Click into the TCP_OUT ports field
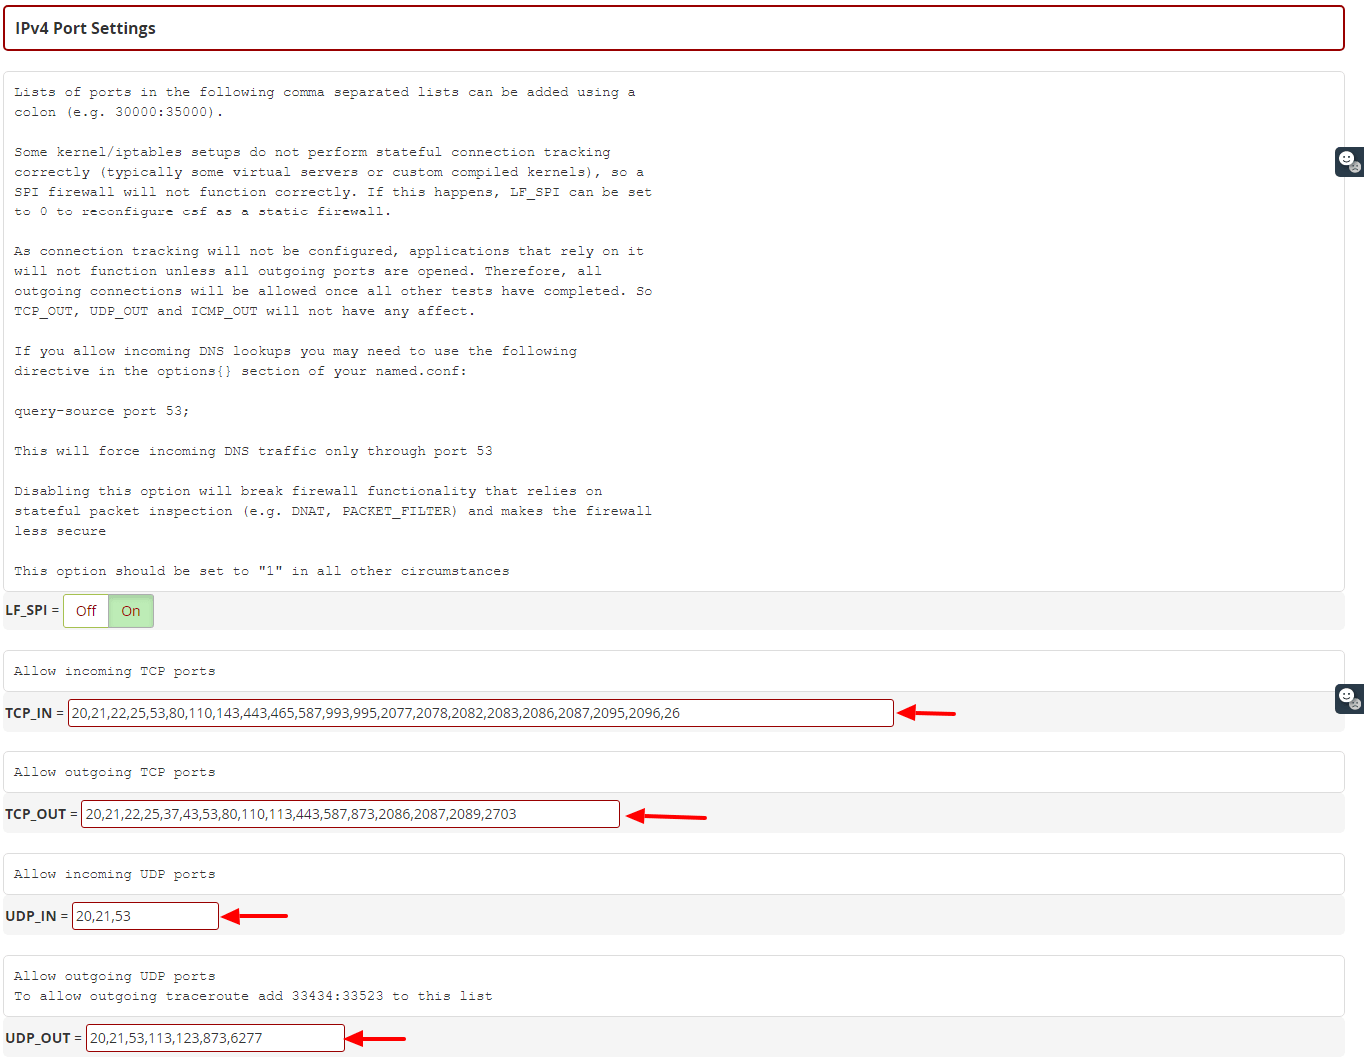 point(350,814)
